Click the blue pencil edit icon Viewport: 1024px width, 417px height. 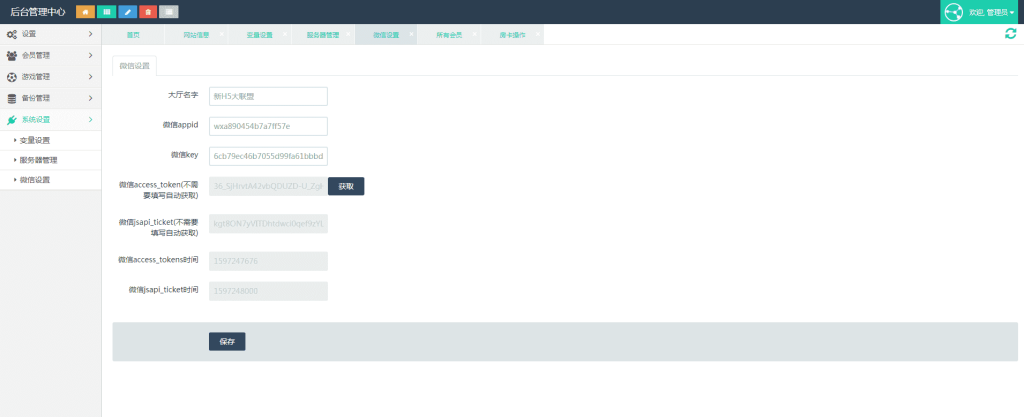[127, 12]
